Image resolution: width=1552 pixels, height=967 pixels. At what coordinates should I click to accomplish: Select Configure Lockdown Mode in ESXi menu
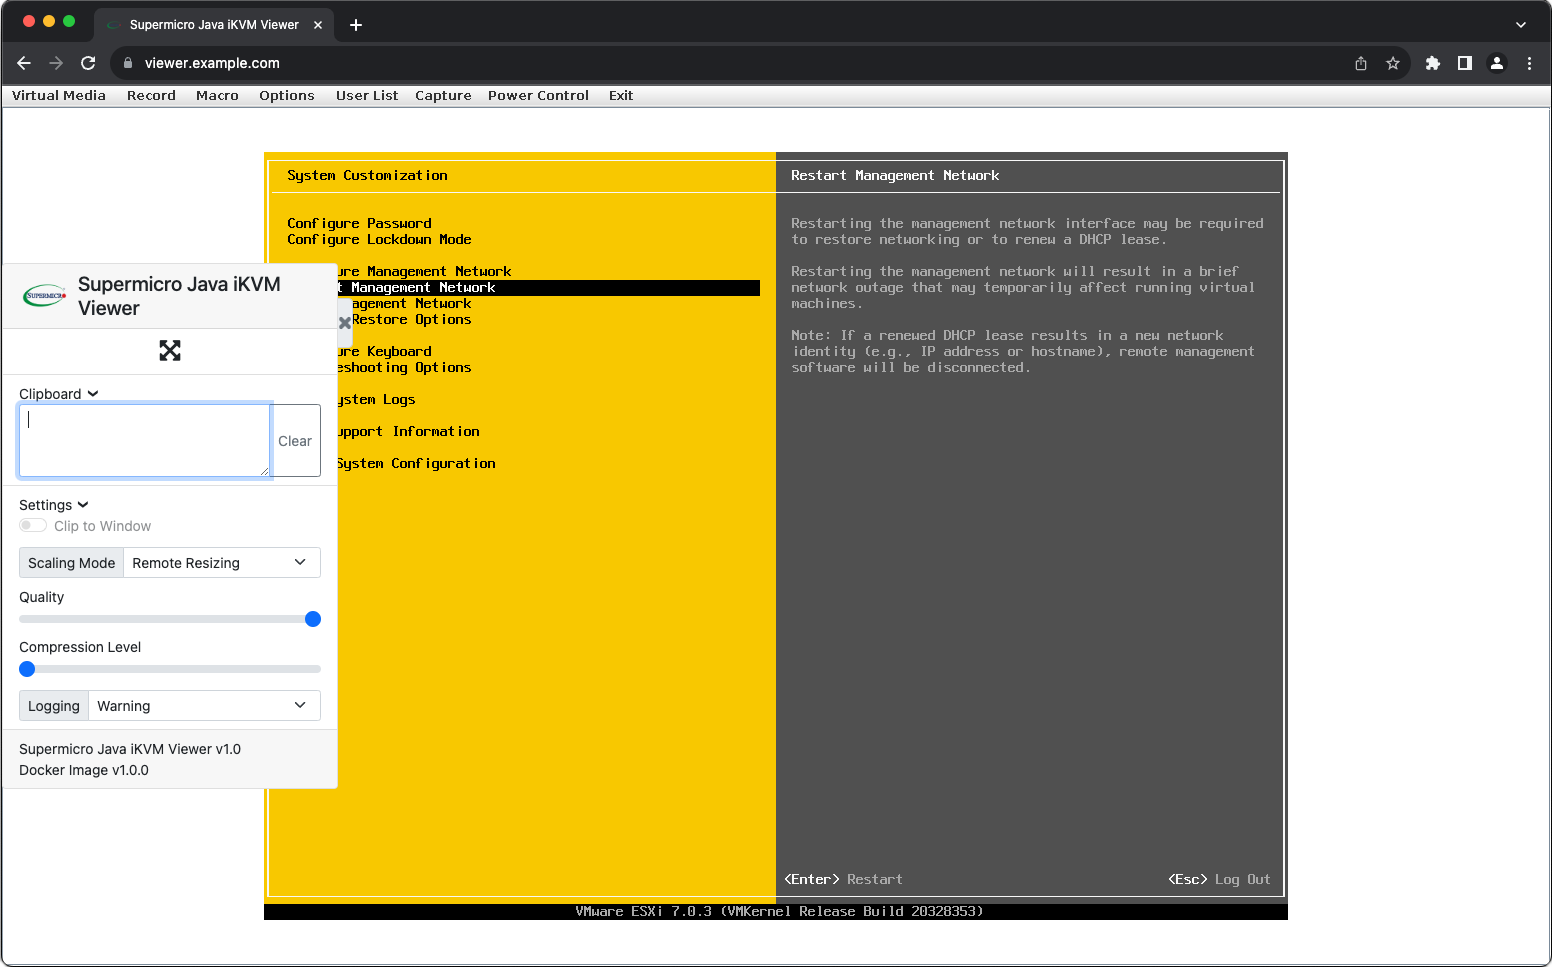click(379, 240)
